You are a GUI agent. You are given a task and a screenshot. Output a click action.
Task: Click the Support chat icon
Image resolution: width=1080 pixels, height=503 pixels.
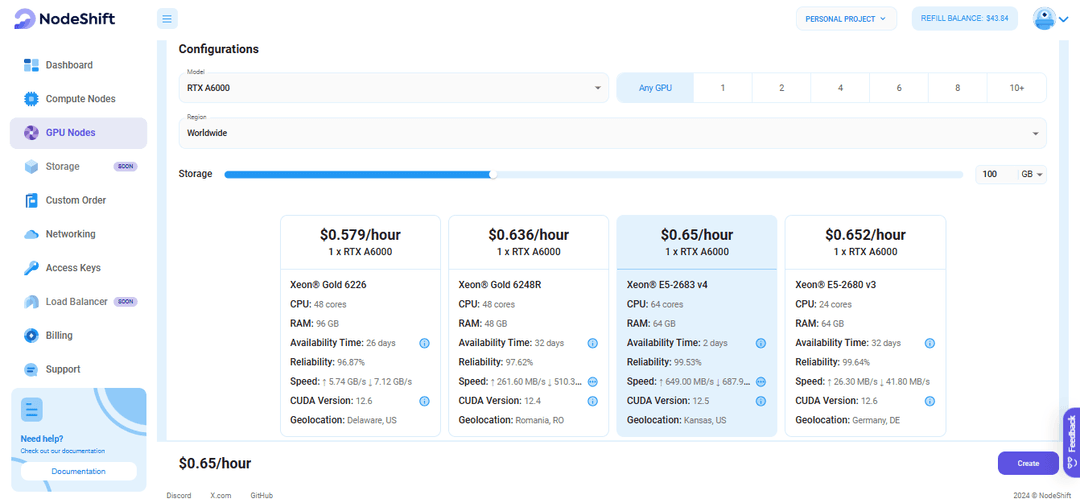[31, 369]
